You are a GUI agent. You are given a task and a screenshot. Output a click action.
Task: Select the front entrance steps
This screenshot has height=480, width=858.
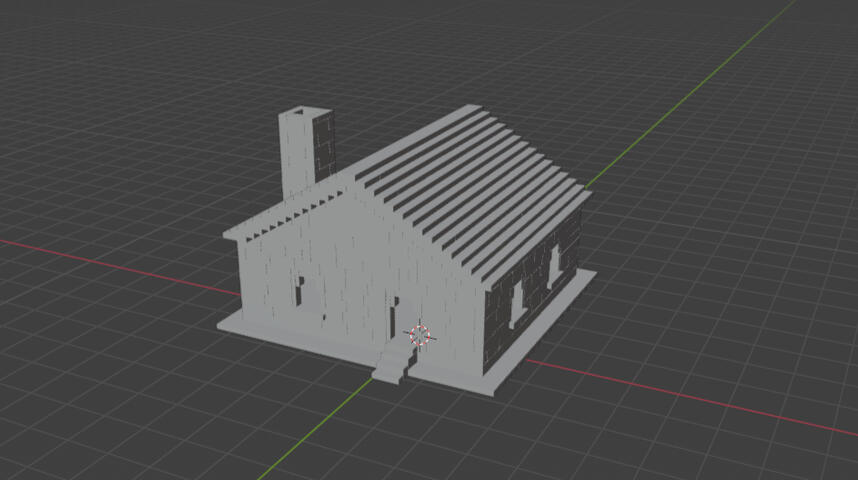[x=393, y=366]
